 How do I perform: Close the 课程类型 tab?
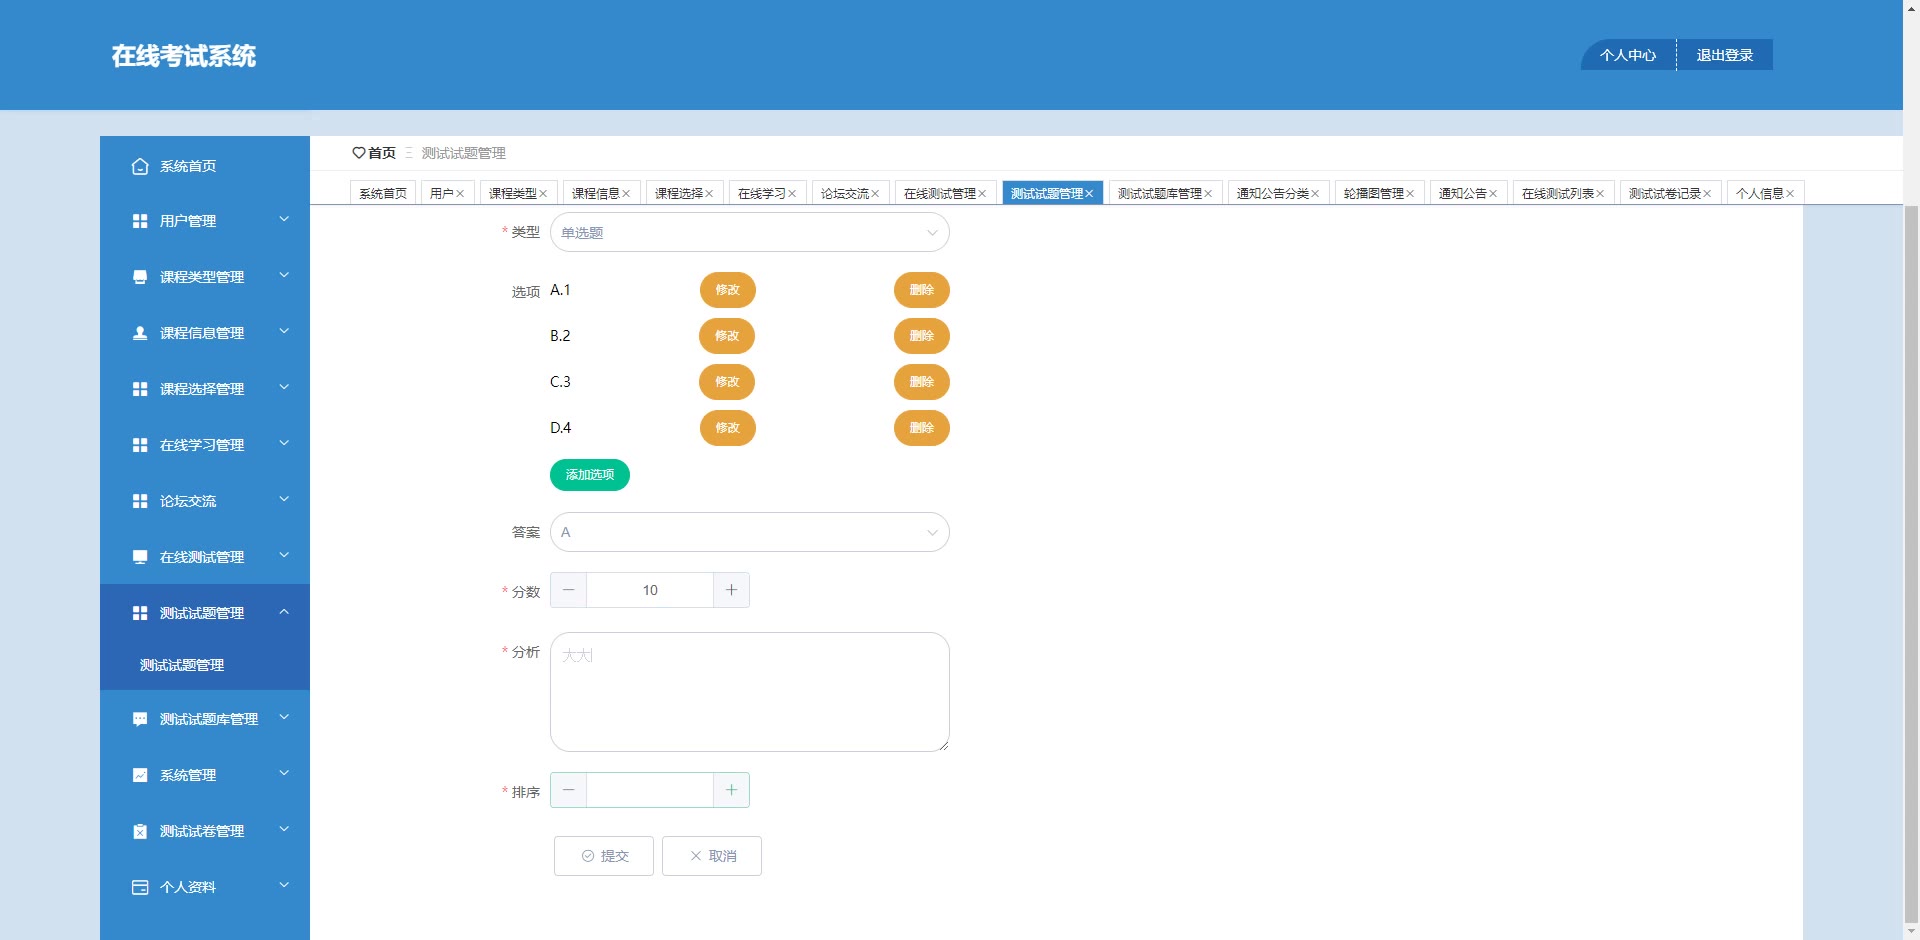pos(543,194)
